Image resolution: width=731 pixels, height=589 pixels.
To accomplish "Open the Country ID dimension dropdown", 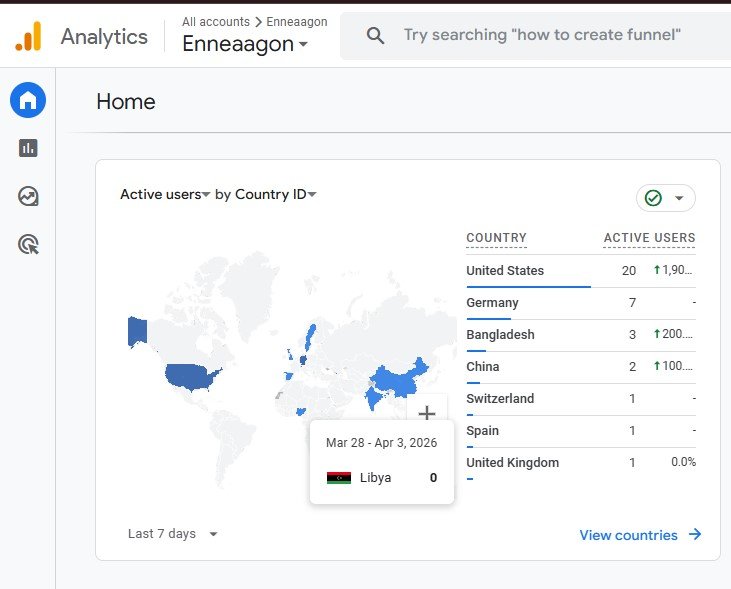I will pyautogui.click(x=276, y=194).
